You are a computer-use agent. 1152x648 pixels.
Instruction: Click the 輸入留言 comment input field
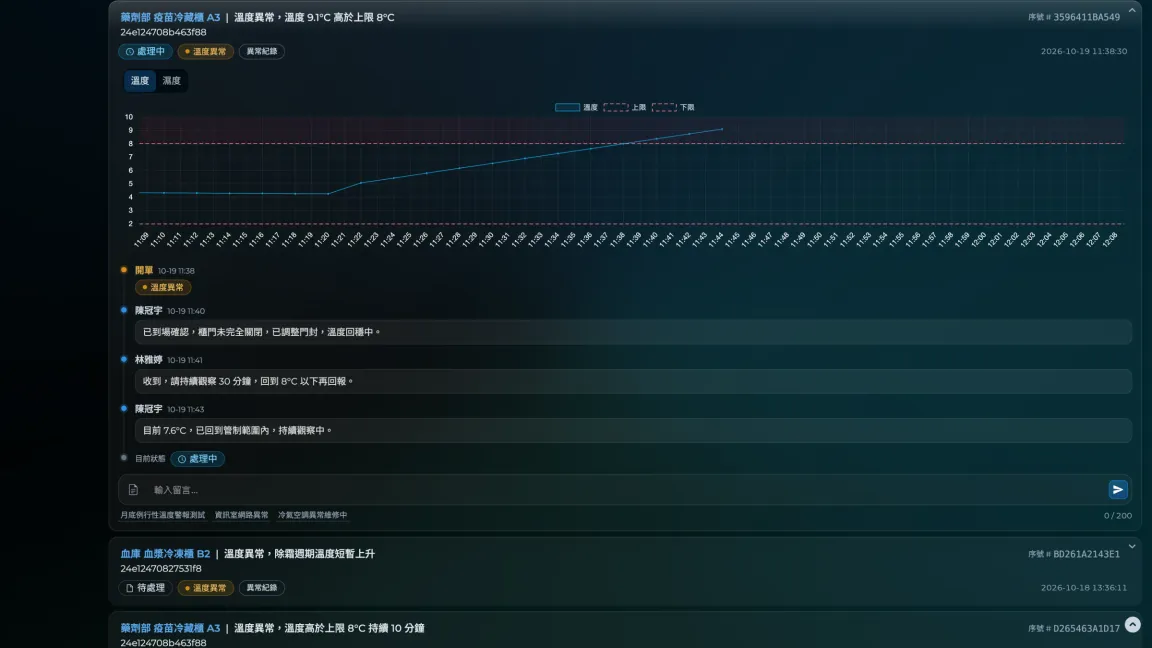tap(624, 489)
